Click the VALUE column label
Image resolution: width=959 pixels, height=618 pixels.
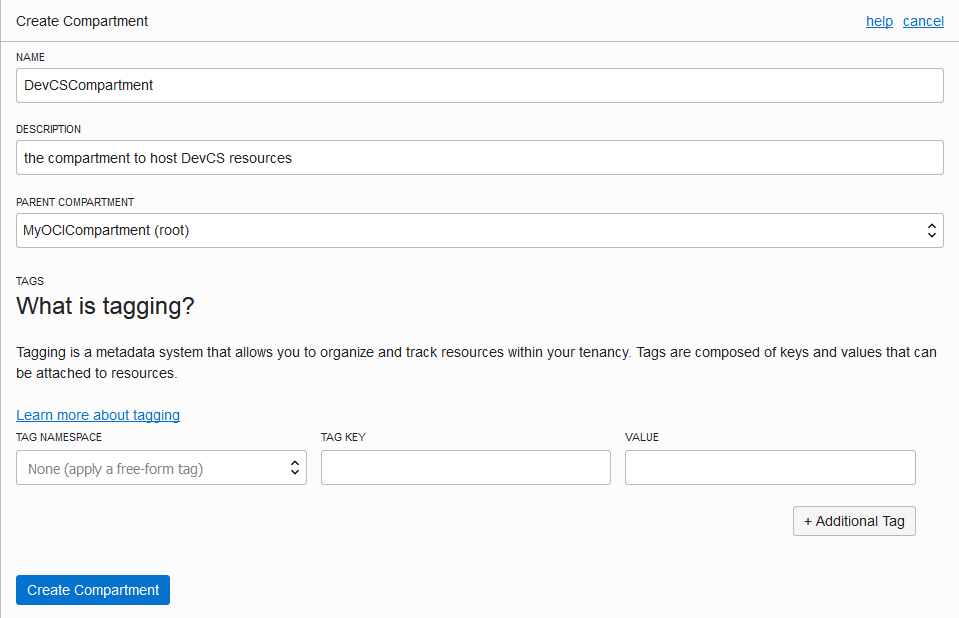642,437
